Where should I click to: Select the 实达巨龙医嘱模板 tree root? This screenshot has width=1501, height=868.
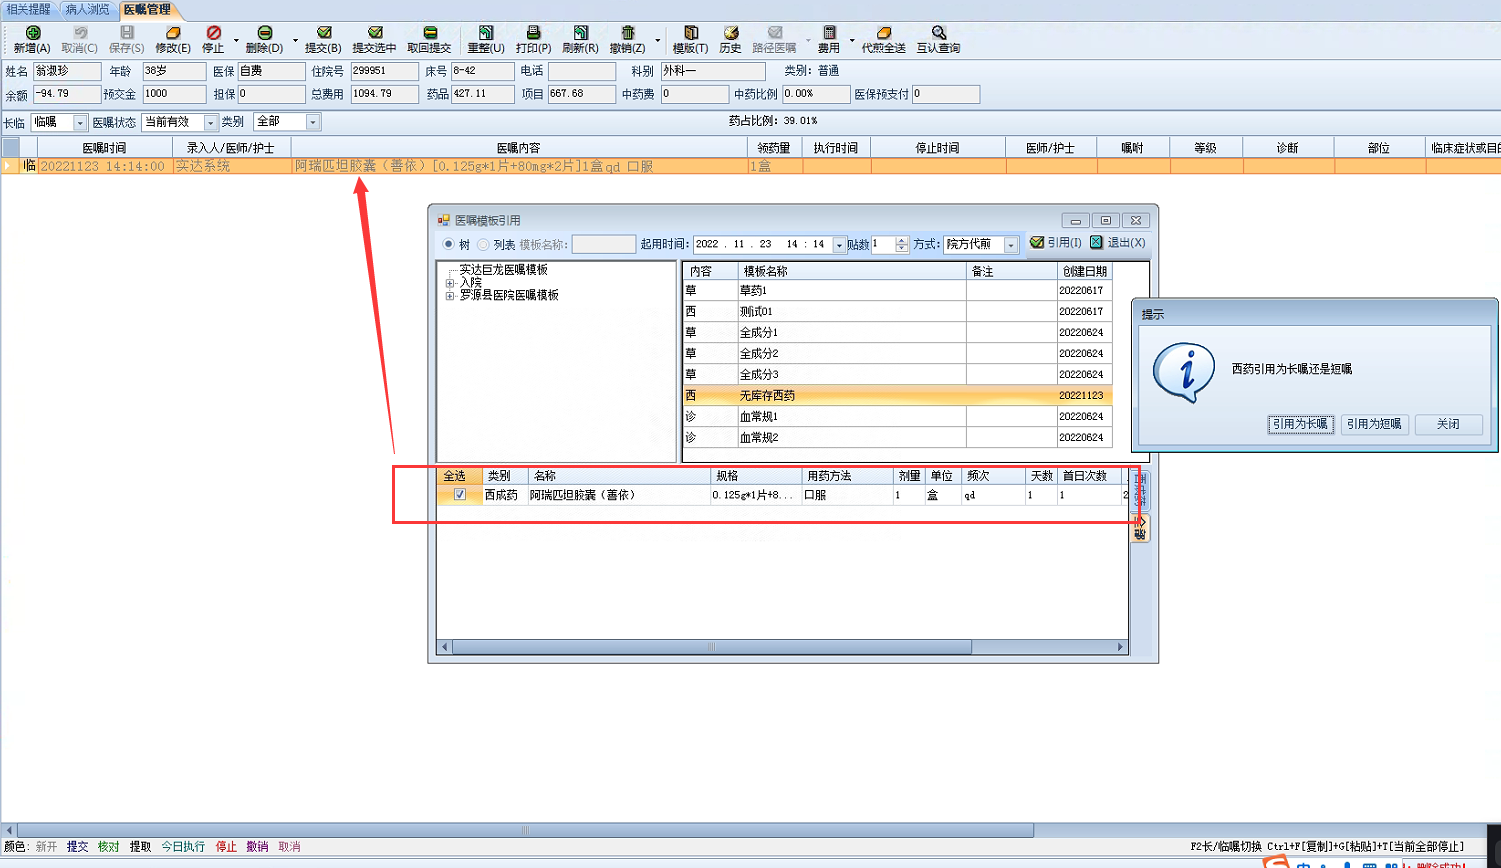click(x=503, y=270)
